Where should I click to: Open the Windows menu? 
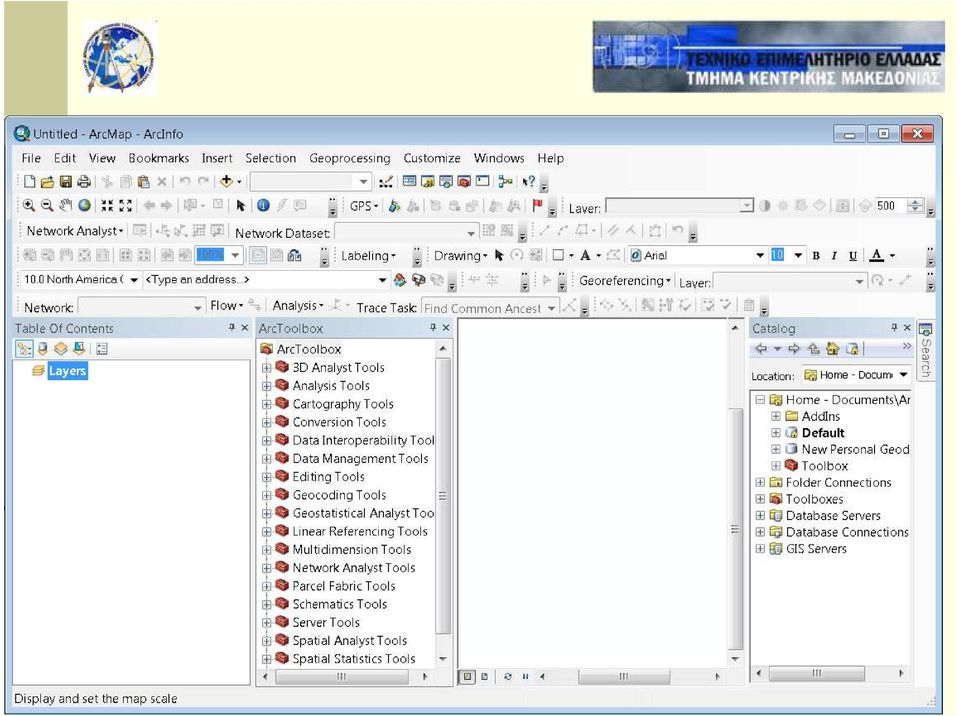click(x=499, y=158)
